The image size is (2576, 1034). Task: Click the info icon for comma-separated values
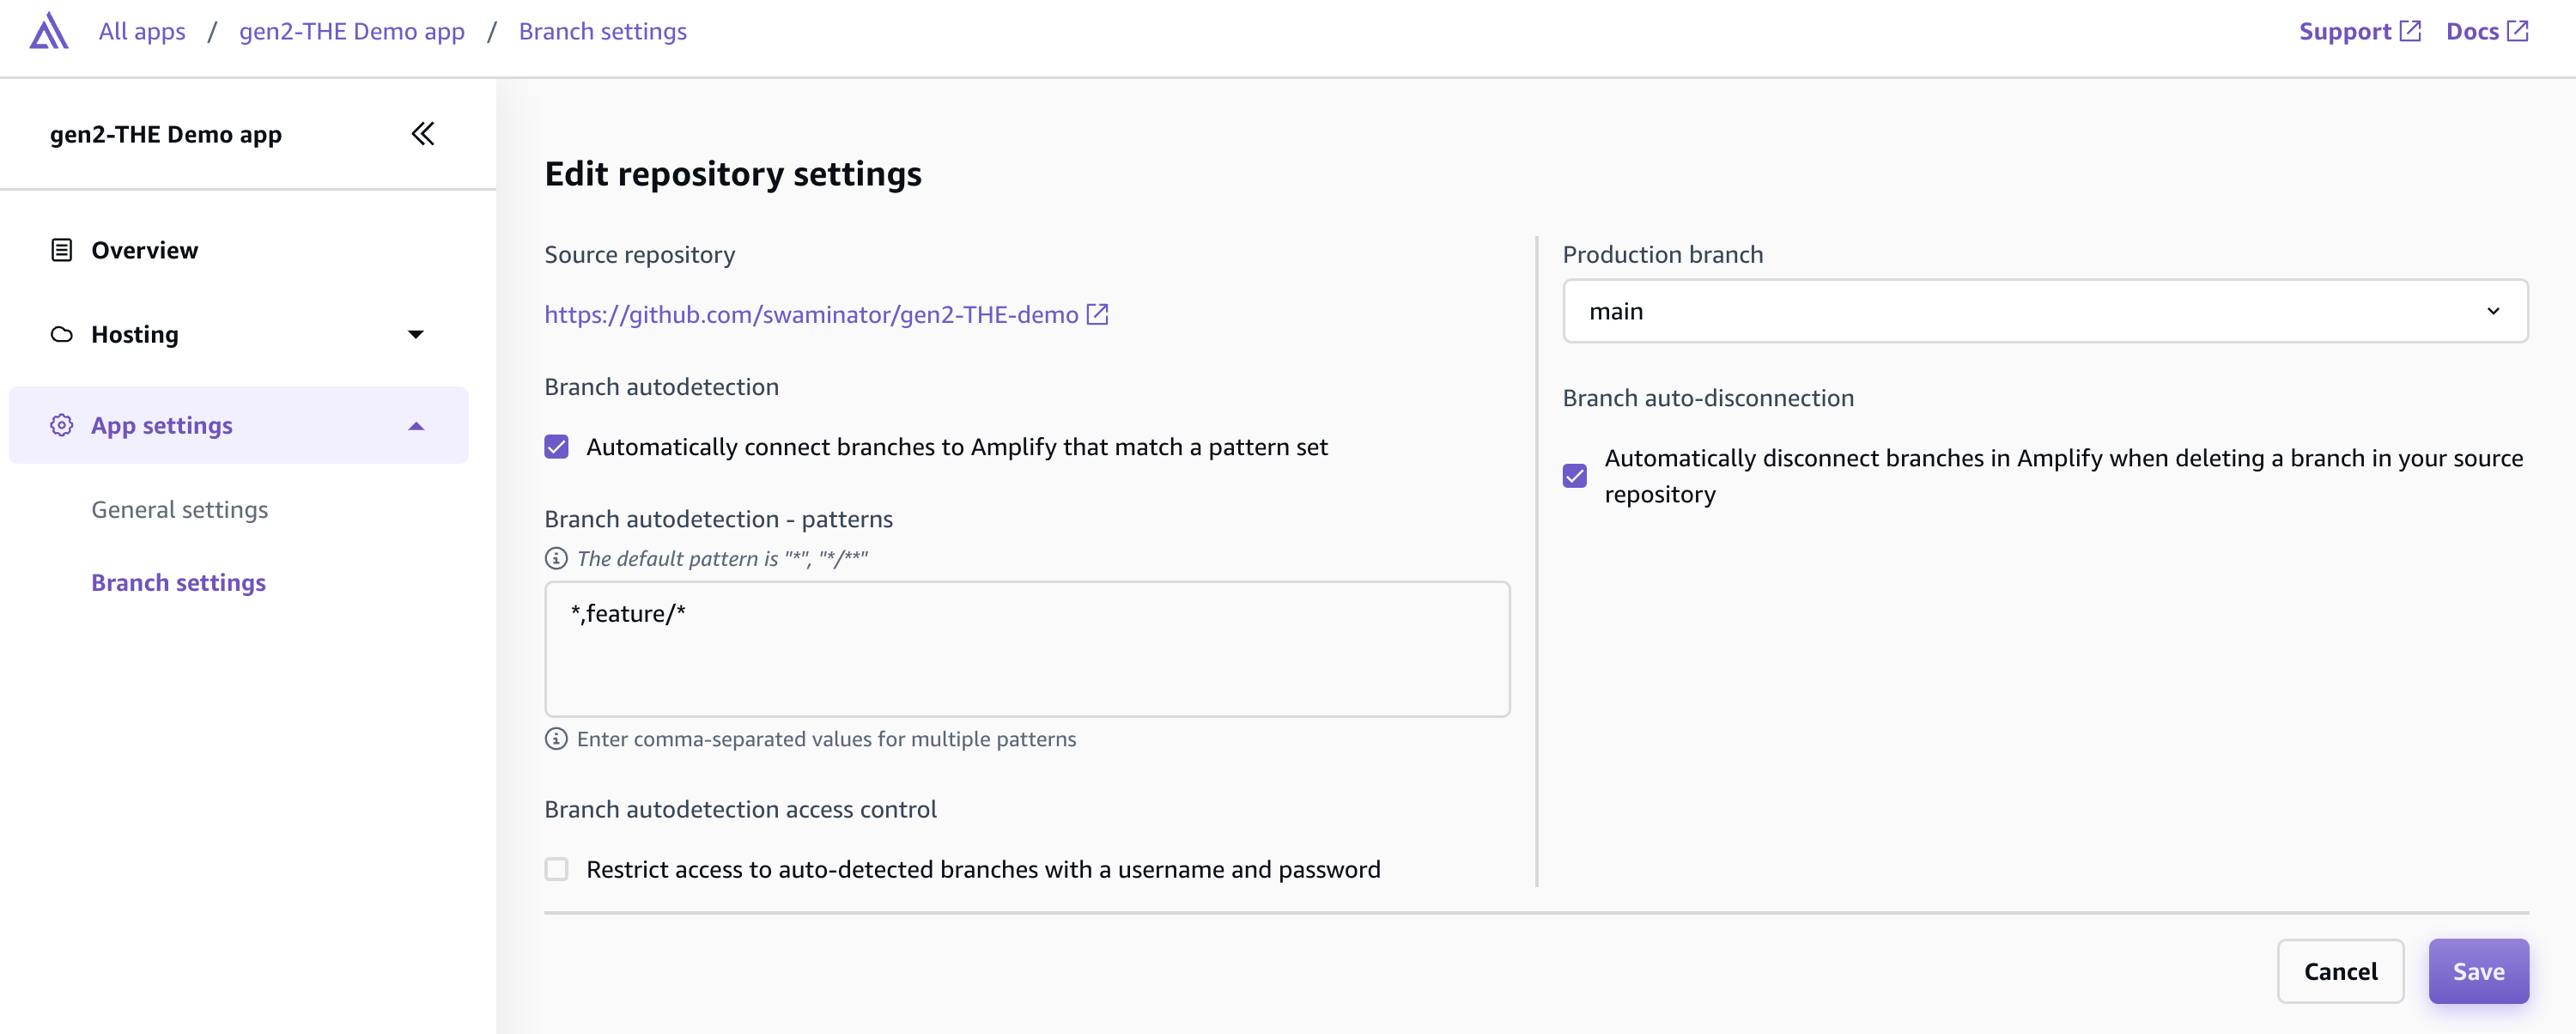(x=556, y=739)
